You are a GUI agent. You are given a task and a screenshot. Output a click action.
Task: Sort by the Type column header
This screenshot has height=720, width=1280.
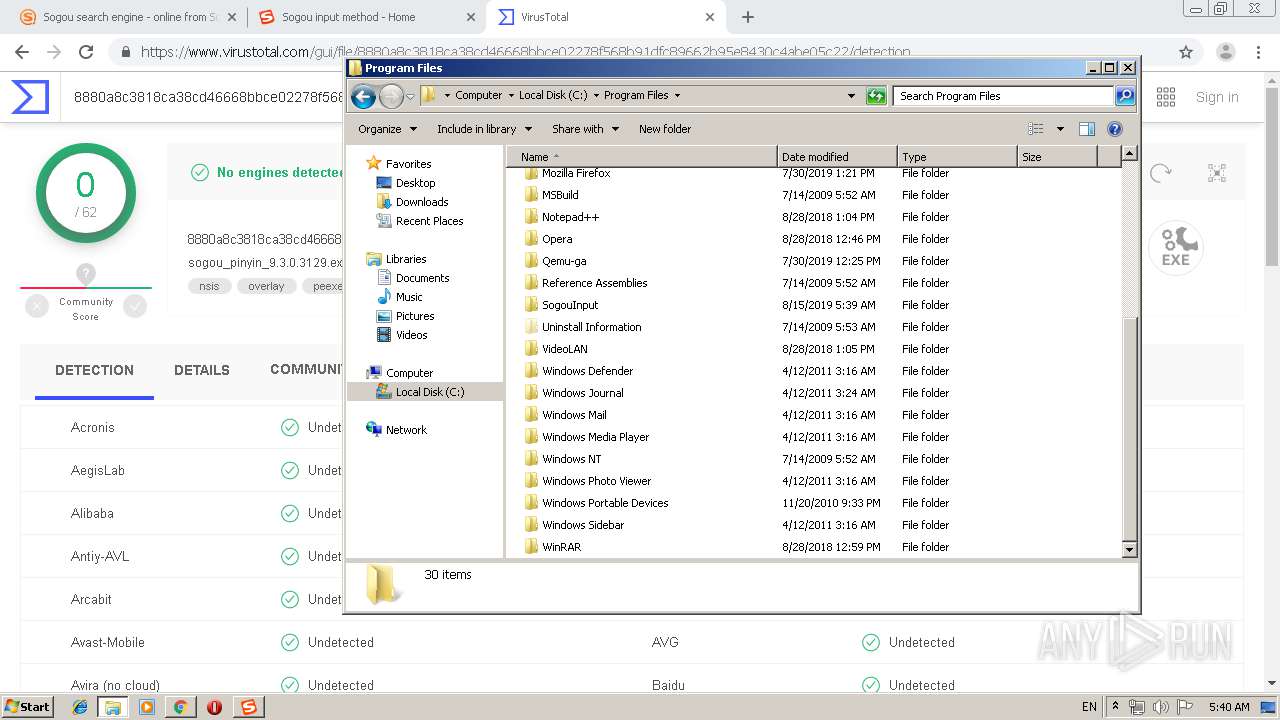tap(957, 157)
